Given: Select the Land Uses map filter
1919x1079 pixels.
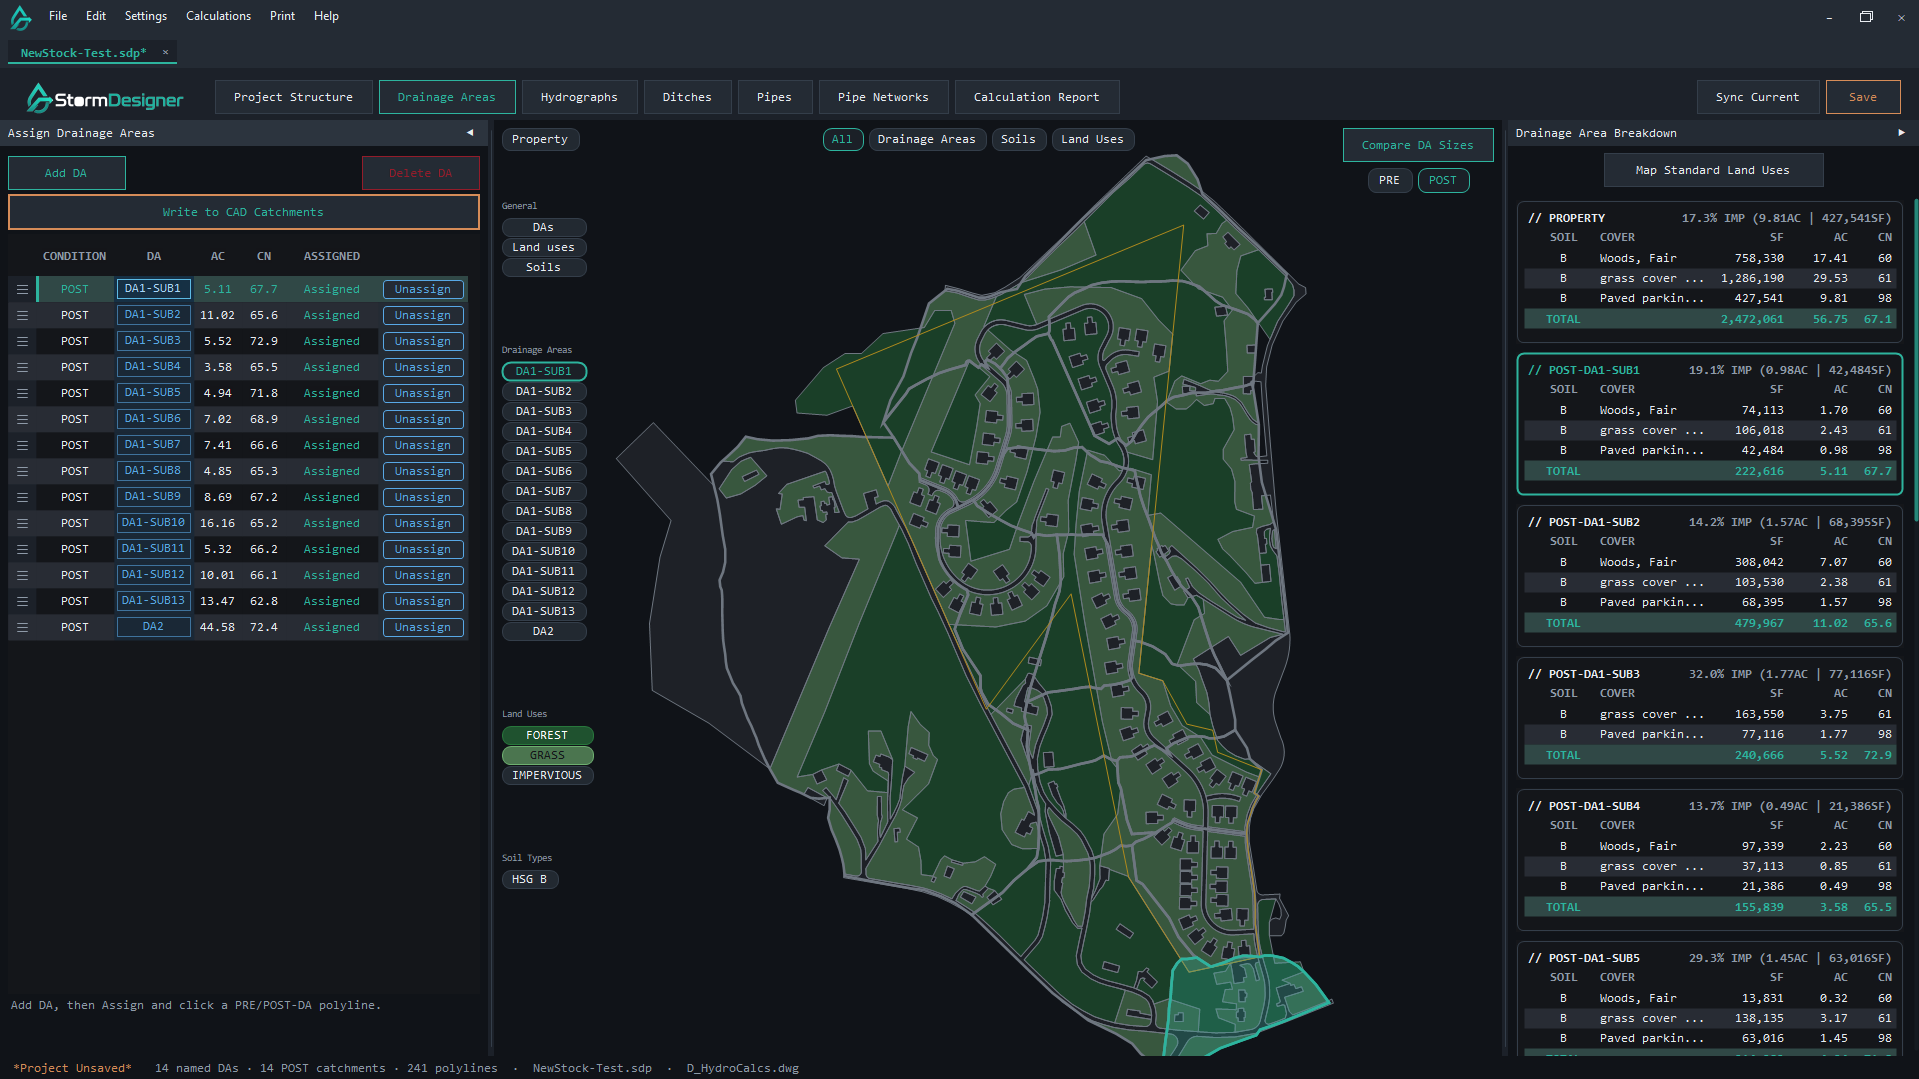Looking at the screenshot, I should [x=1092, y=139].
